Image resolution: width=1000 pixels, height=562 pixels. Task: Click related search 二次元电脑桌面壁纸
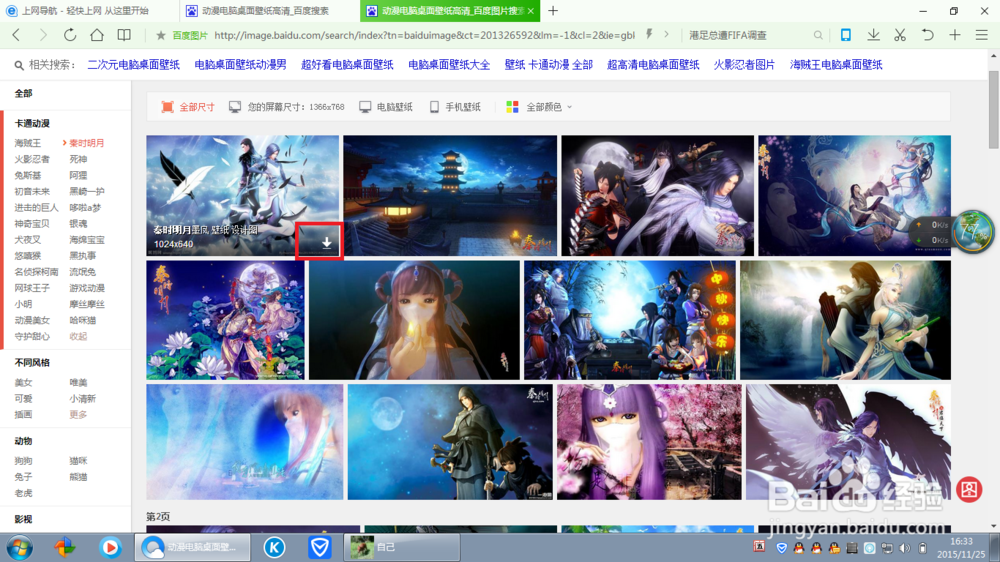pos(133,64)
